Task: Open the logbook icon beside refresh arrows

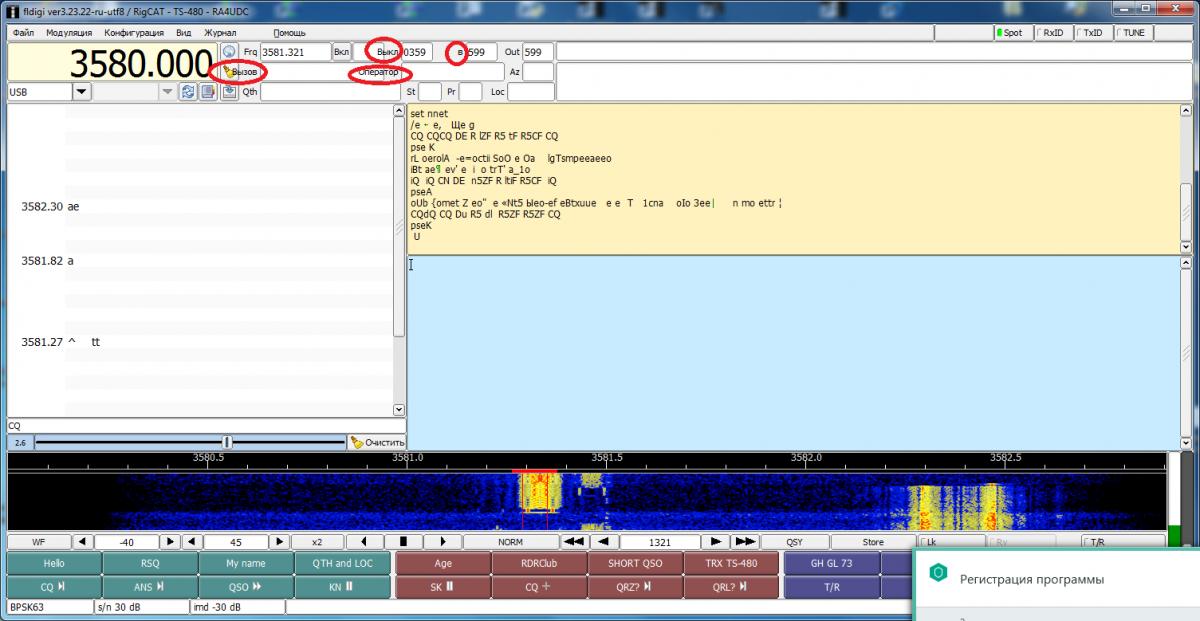Action: [x=208, y=92]
